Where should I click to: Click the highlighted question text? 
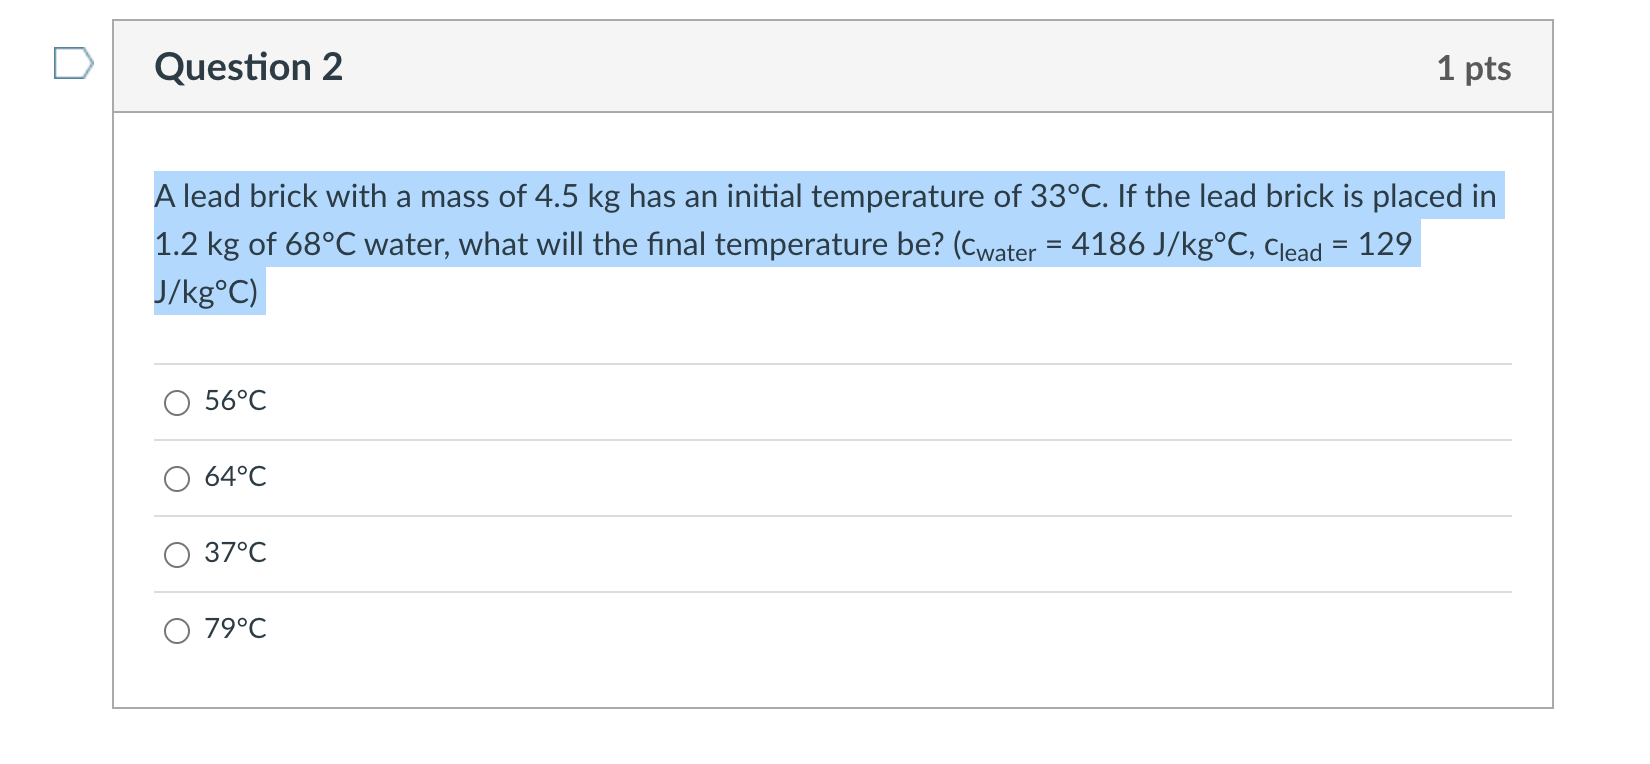700,243
